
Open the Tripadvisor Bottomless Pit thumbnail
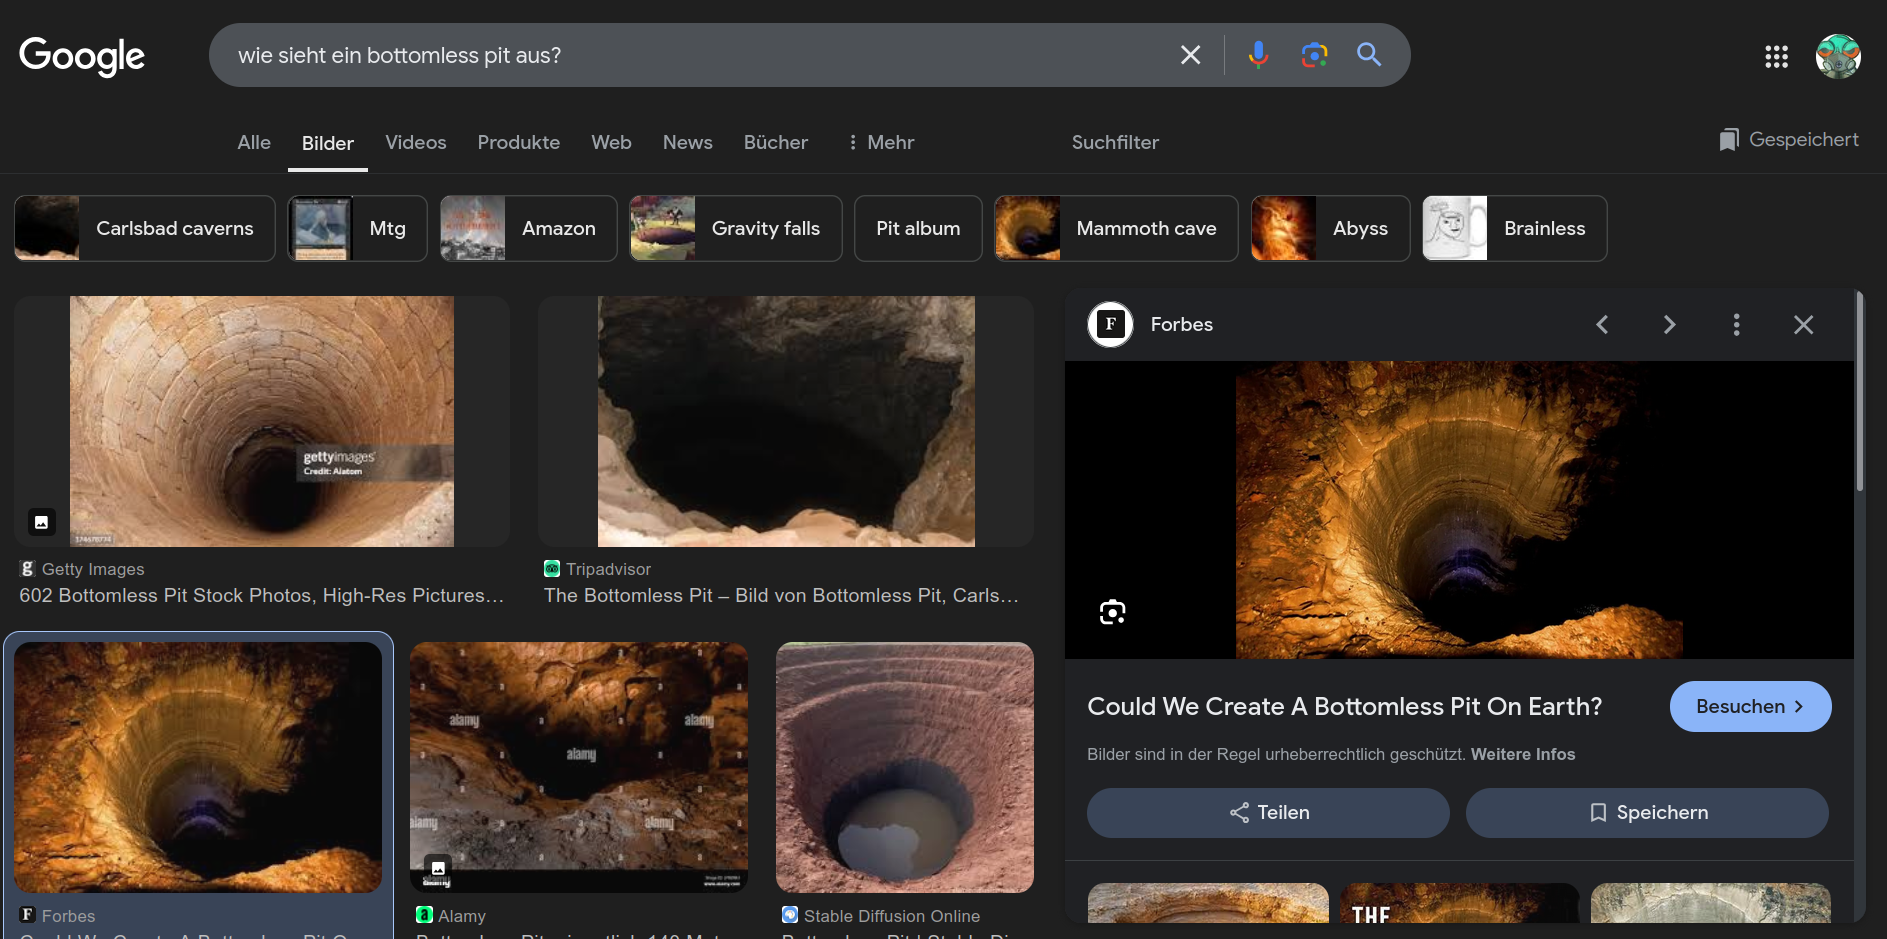pos(786,422)
